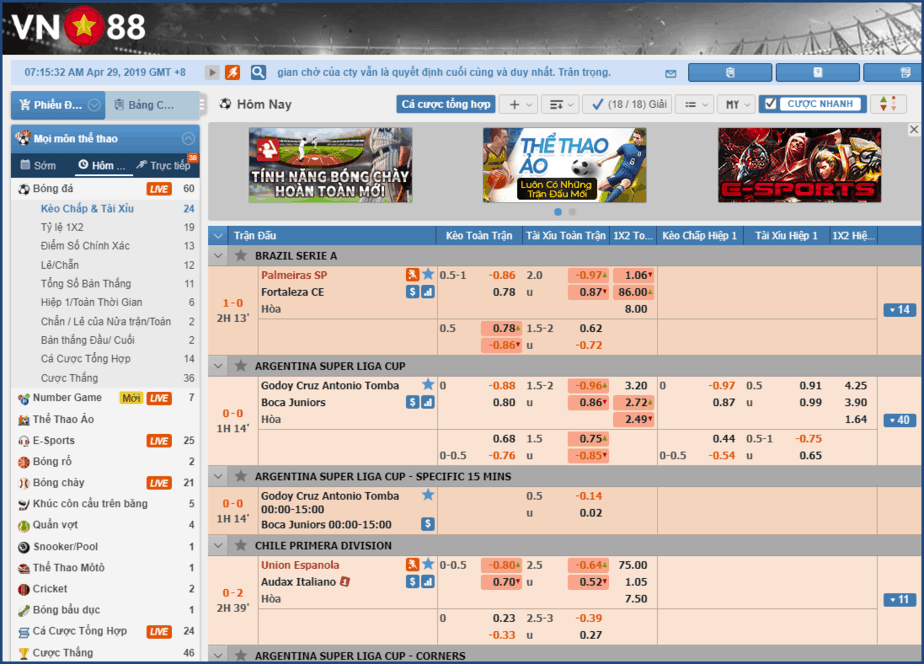
Task: Click the Union Espanola live stream icon
Action: (x=412, y=564)
